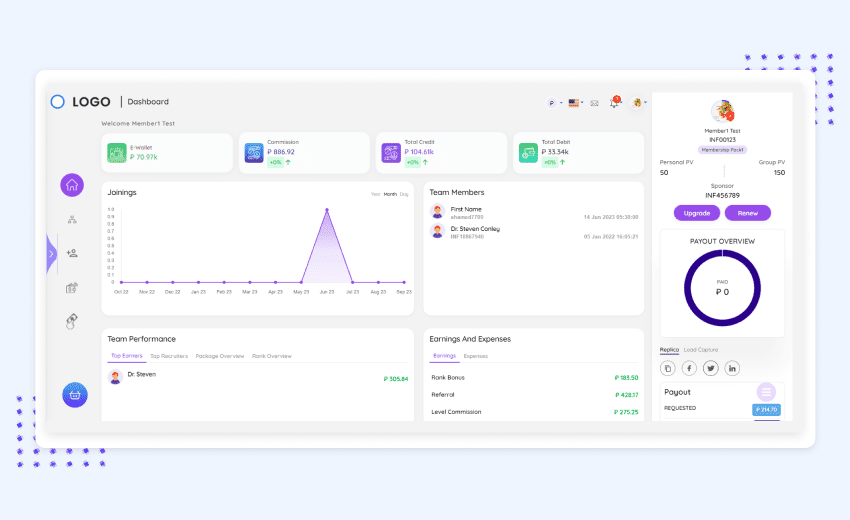Viewport: 850px width, 520px height.
Task: Click Dr. Steven avatar in Team Performance
Action: click(x=115, y=377)
